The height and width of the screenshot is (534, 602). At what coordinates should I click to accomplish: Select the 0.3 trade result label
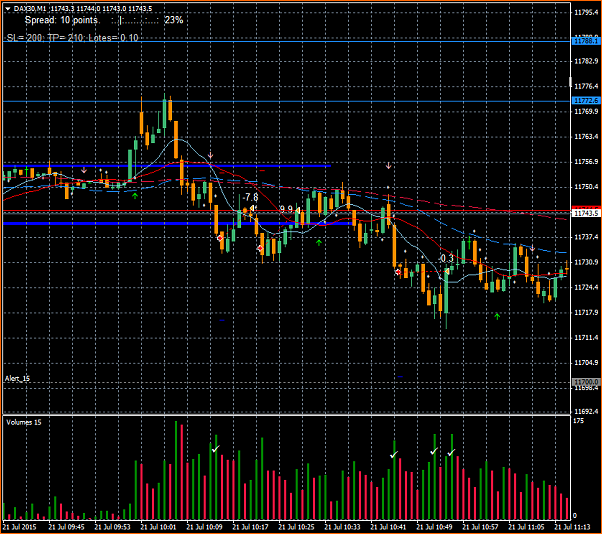pos(446,259)
